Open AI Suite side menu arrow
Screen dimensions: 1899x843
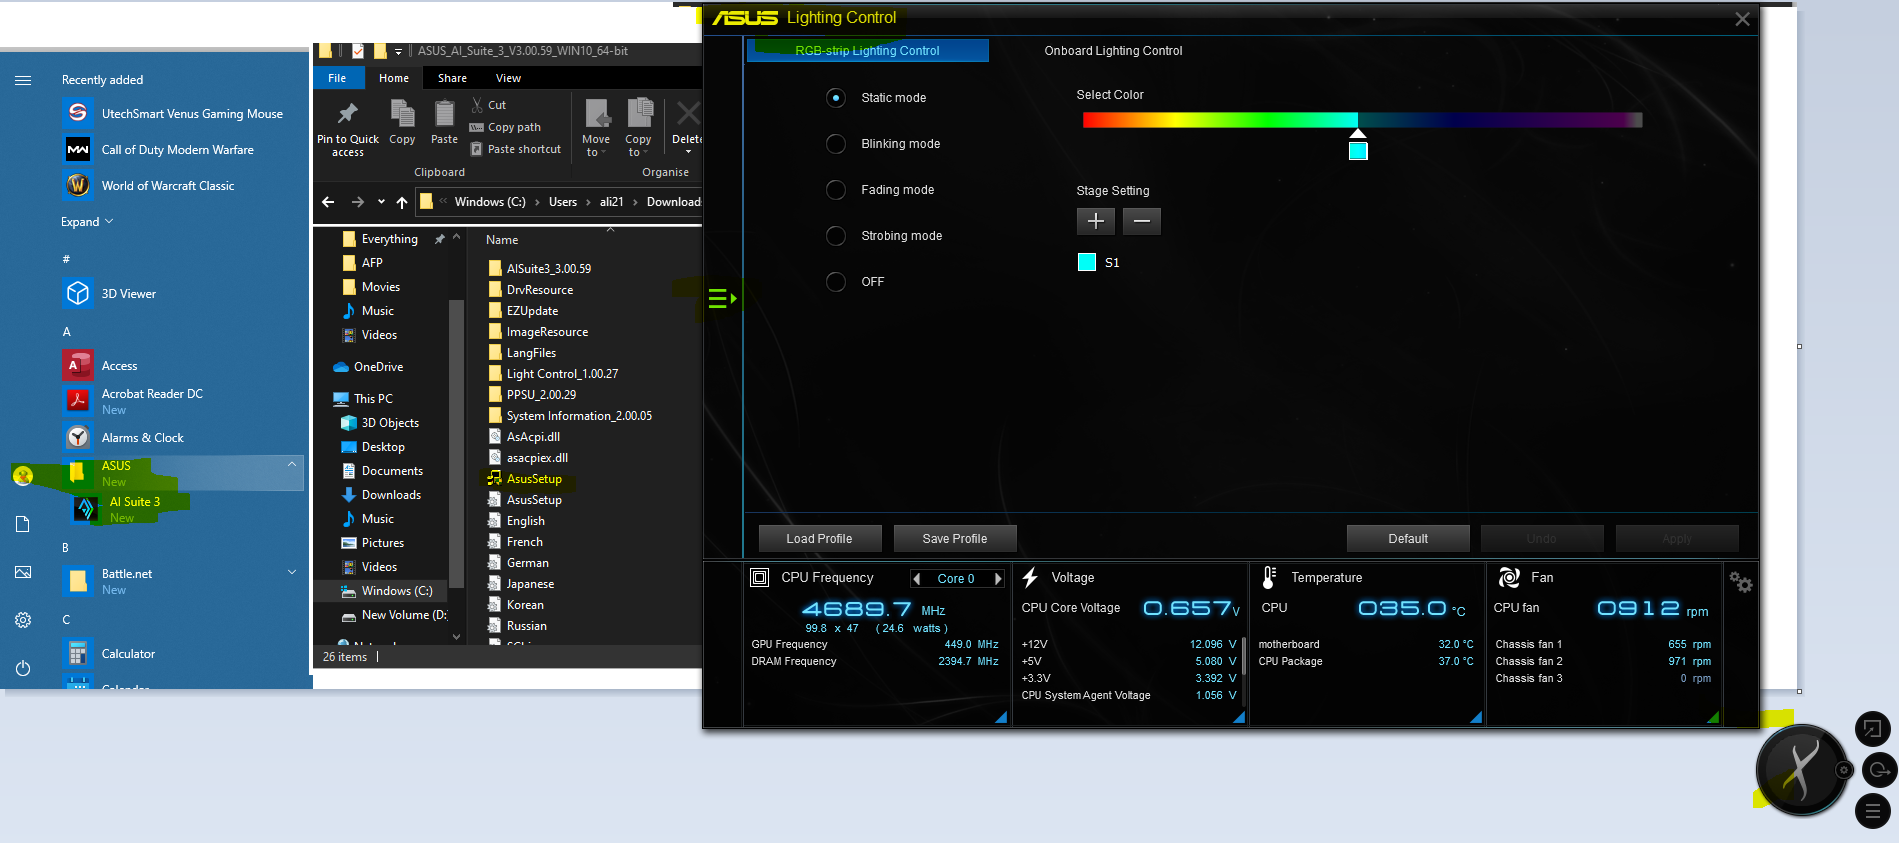click(x=722, y=298)
